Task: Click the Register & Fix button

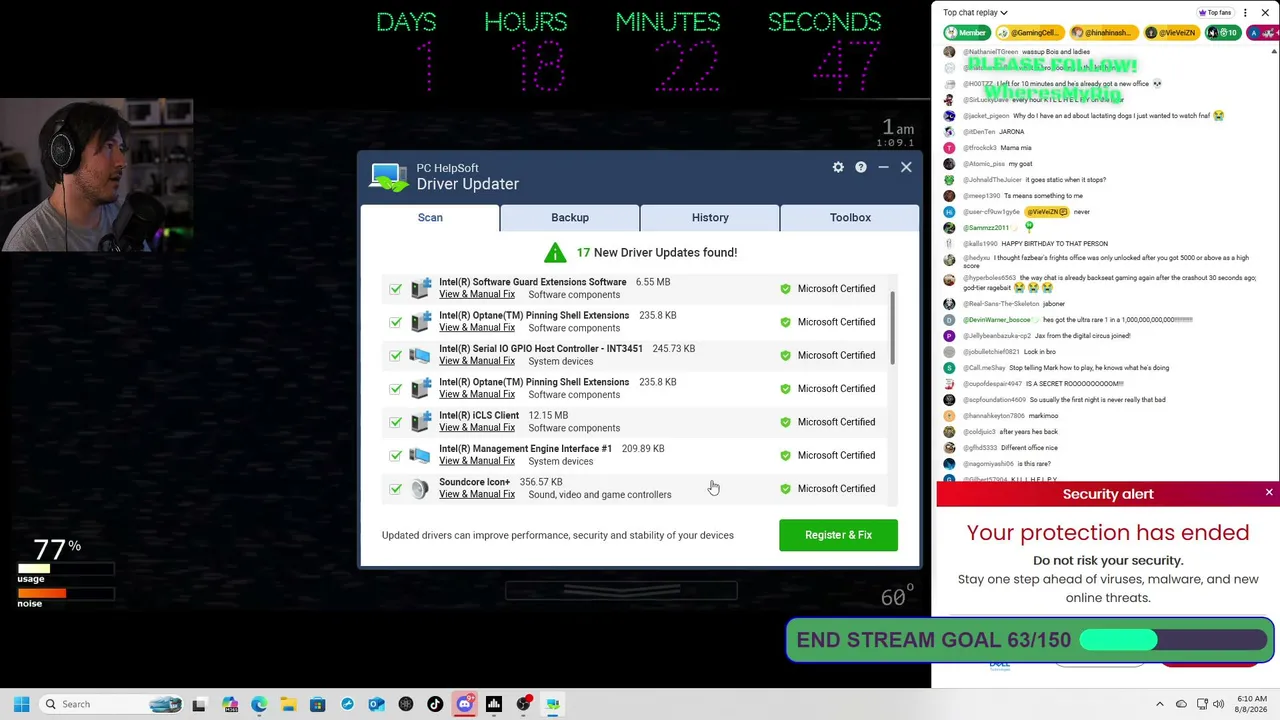Action: [x=838, y=535]
